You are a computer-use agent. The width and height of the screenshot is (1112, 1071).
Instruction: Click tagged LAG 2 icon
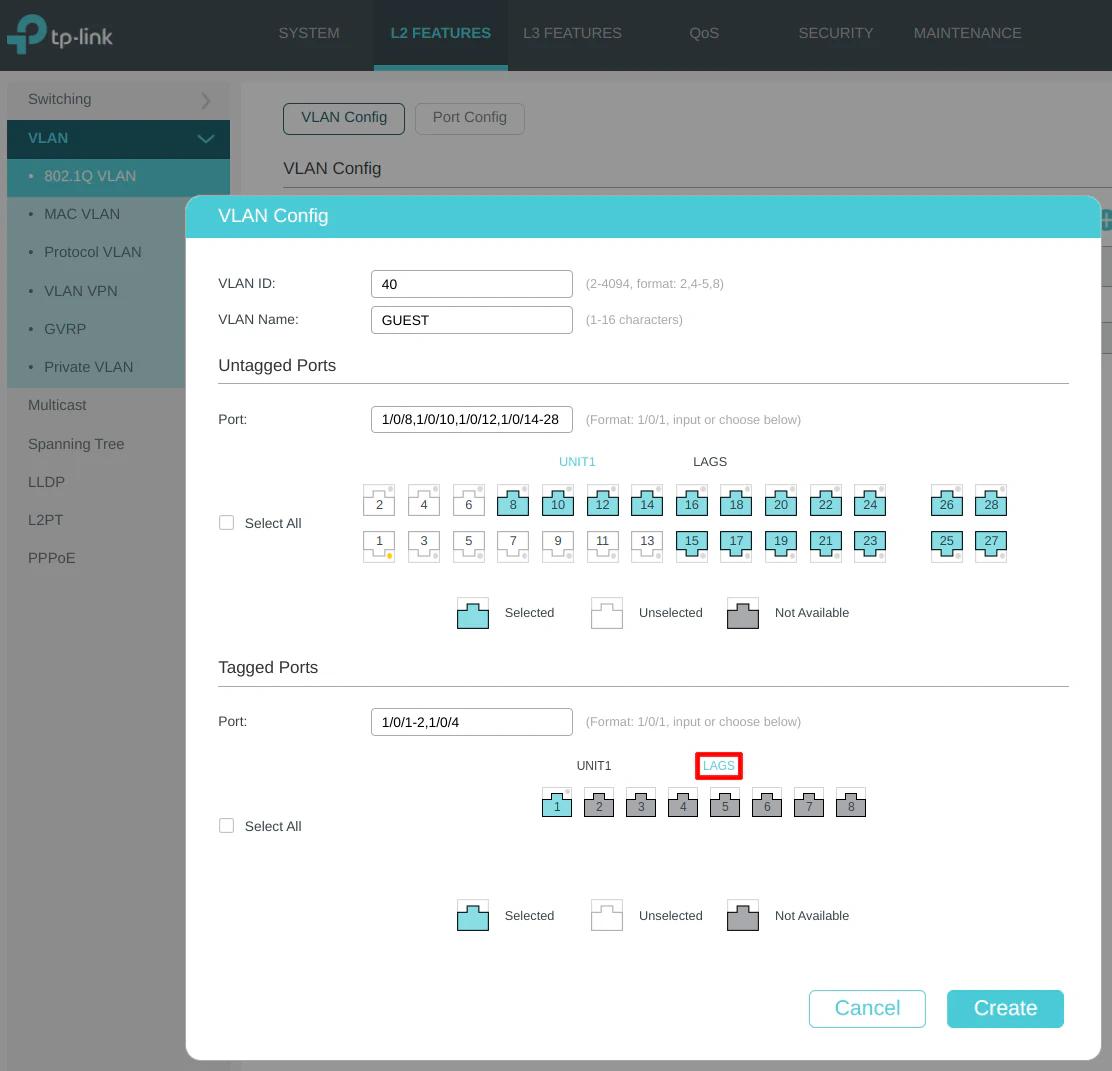click(599, 802)
